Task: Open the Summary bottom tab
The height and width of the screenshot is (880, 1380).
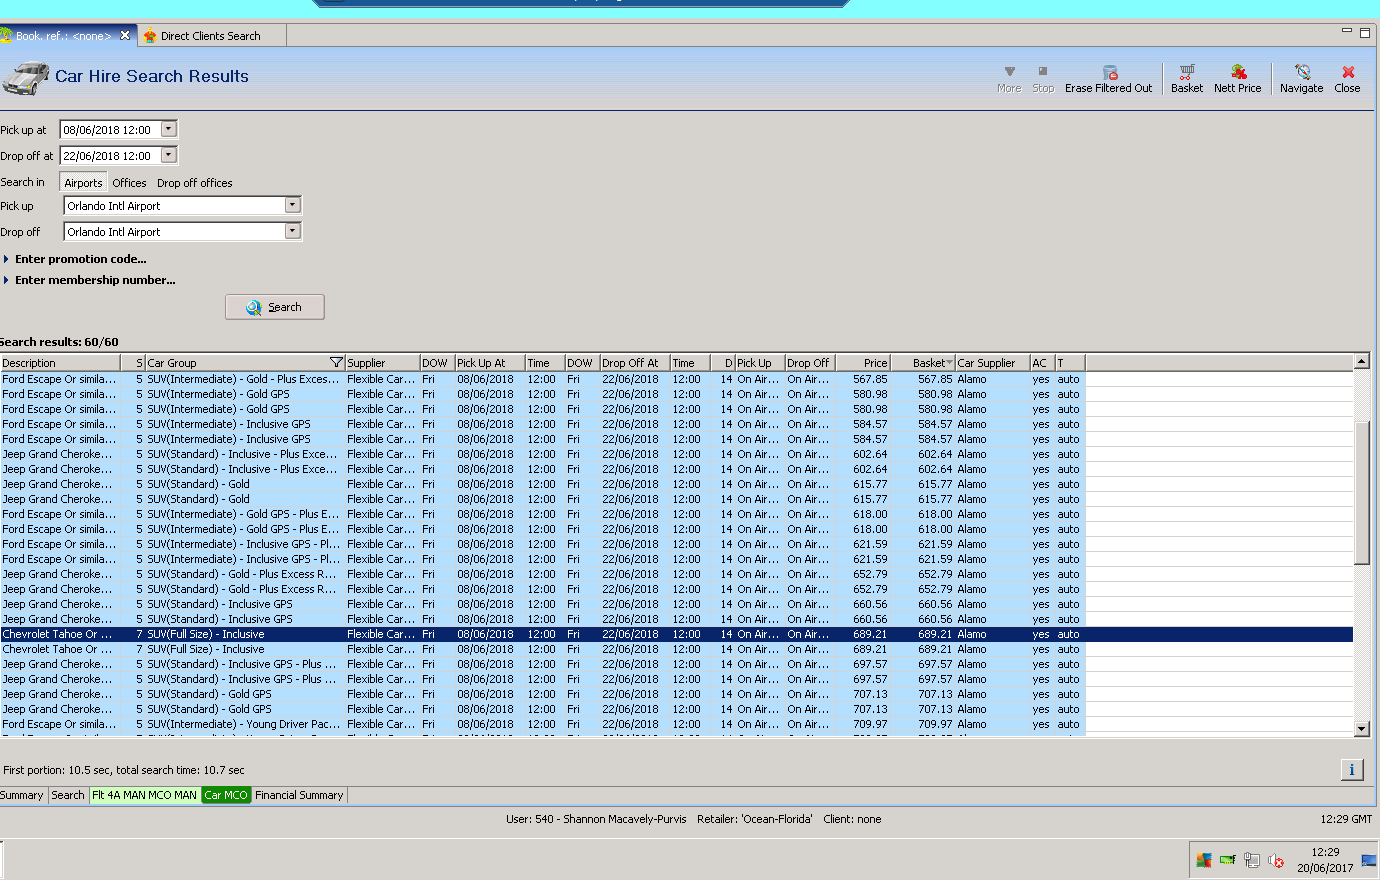Action: click(x=21, y=795)
